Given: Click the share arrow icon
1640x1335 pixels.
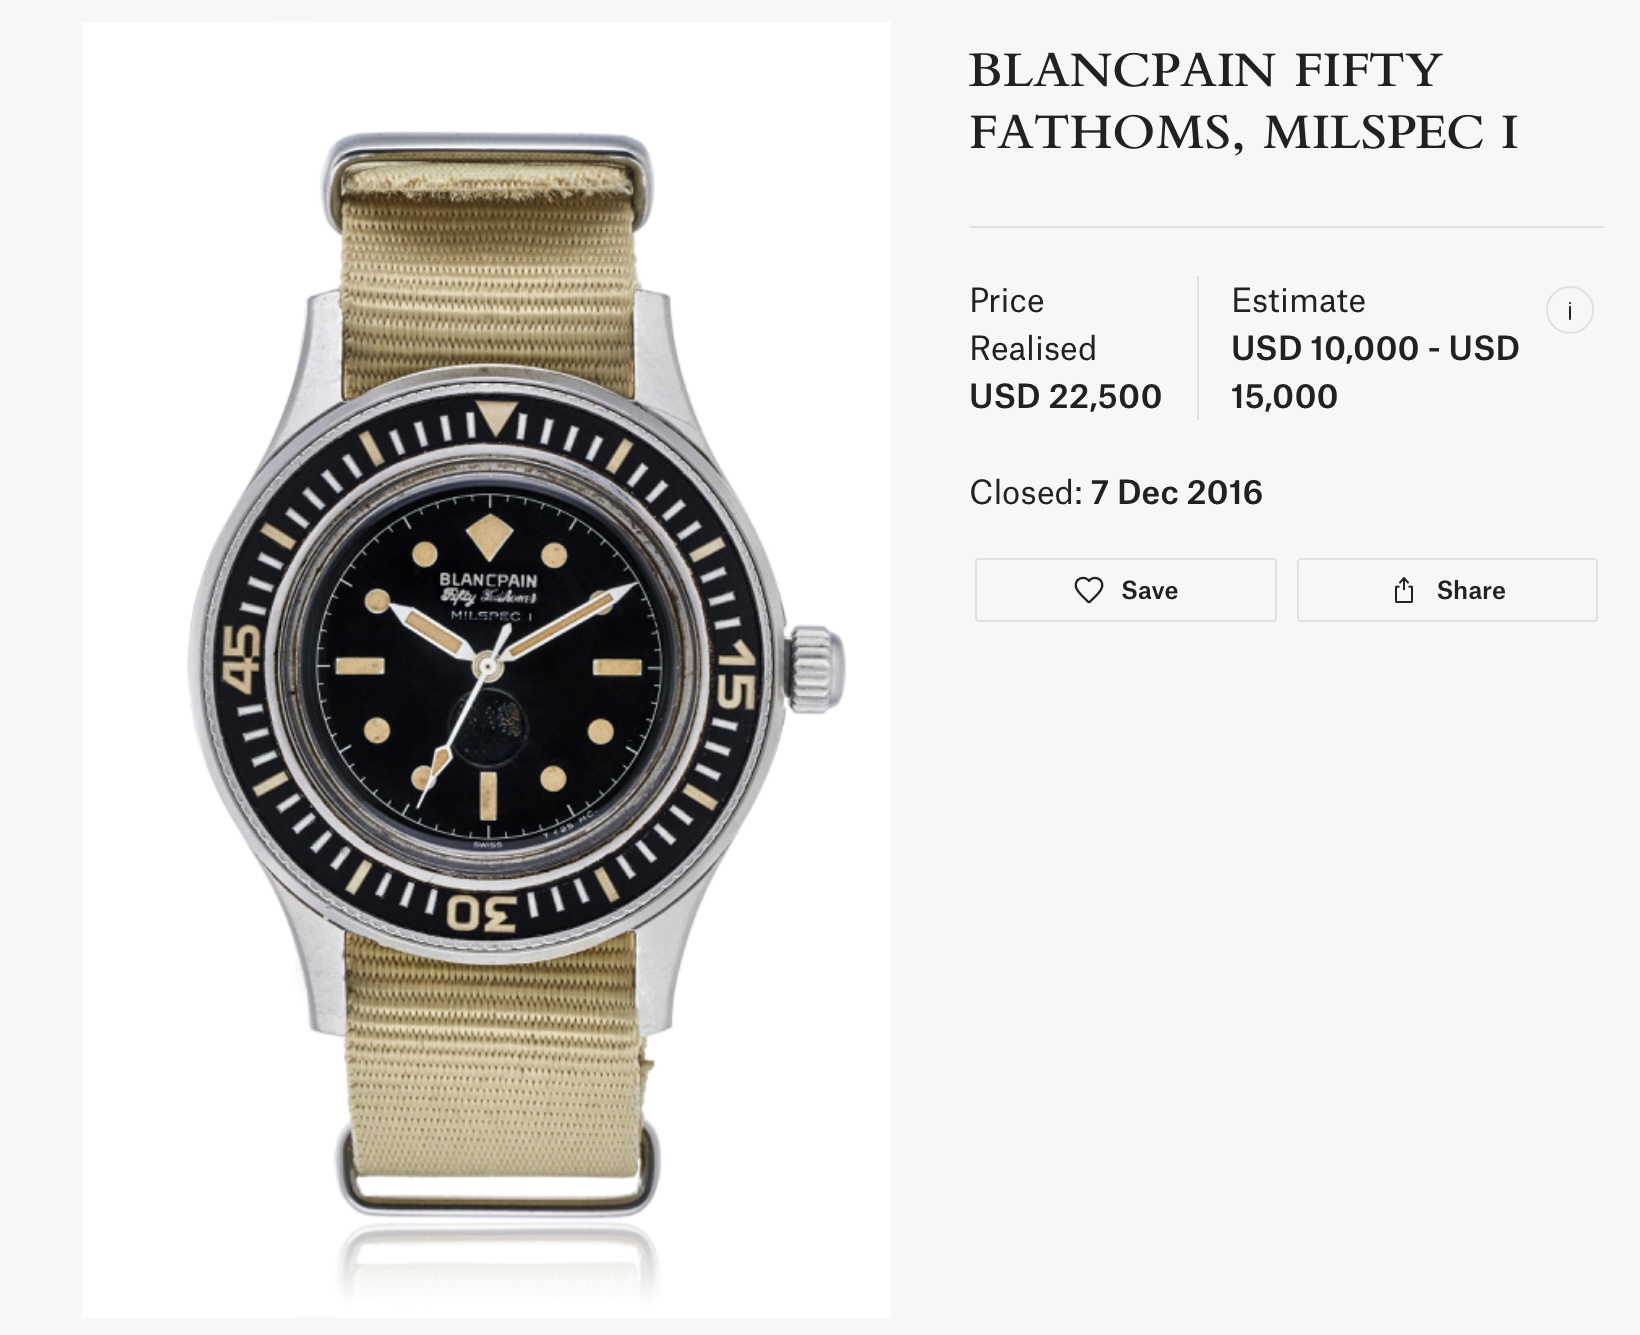Looking at the screenshot, I should (1404, 590).
